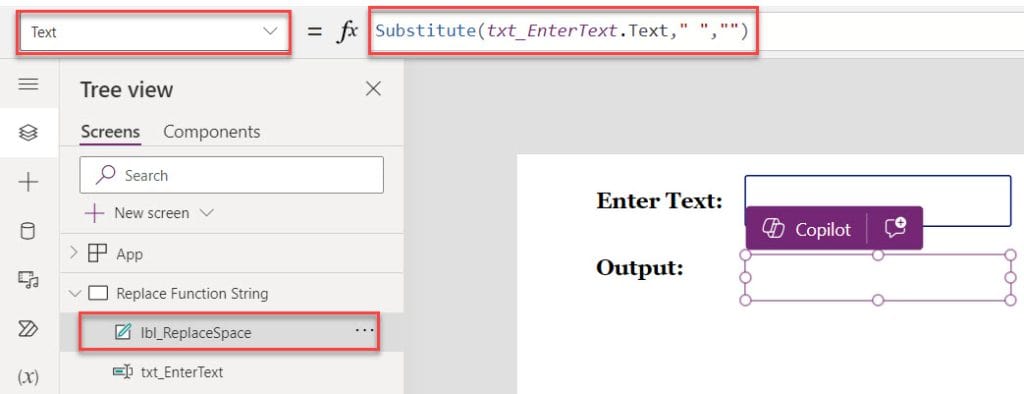Image resolution: width=1024 pixels, height=394 pixels.
Task: Click the fx formula icon
Action: (347, 31)
